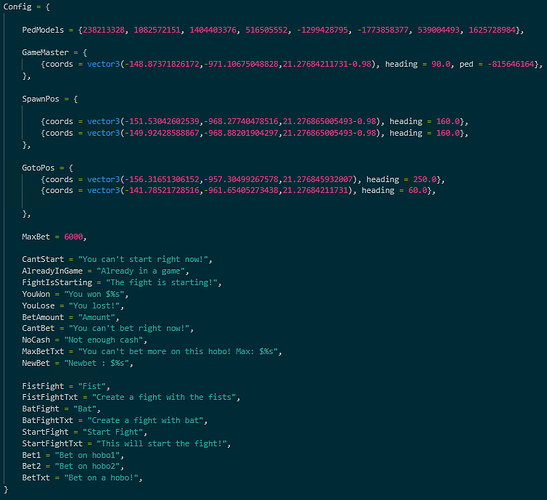Click the string "You won $%s"
Screen dimensions: 547x500
point(94,294)
